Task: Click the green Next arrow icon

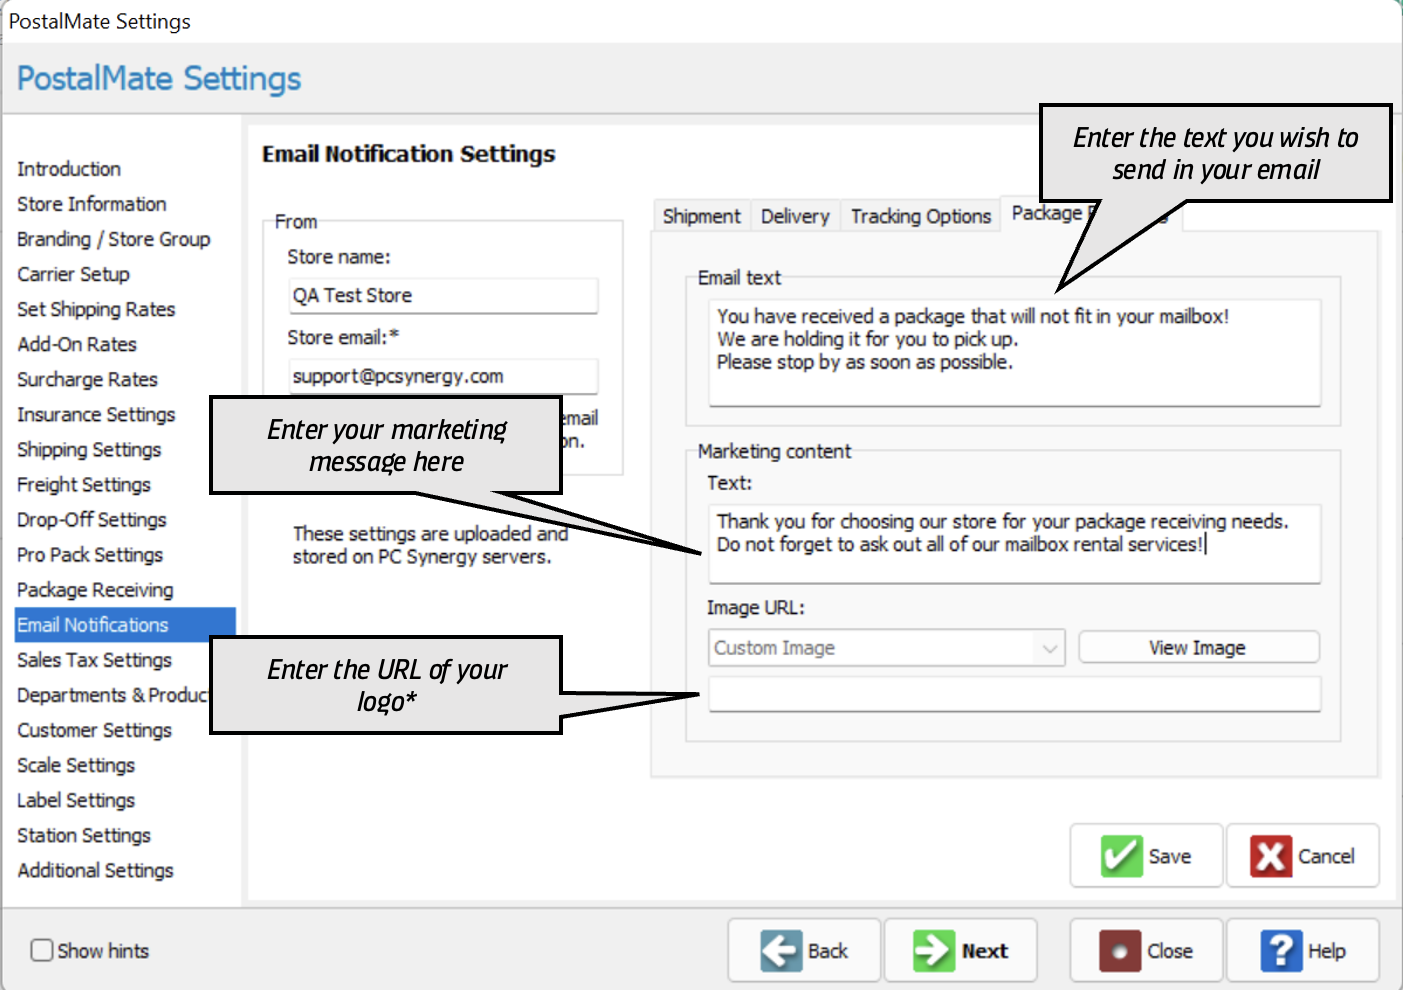Action: click(x=933, y=951)
